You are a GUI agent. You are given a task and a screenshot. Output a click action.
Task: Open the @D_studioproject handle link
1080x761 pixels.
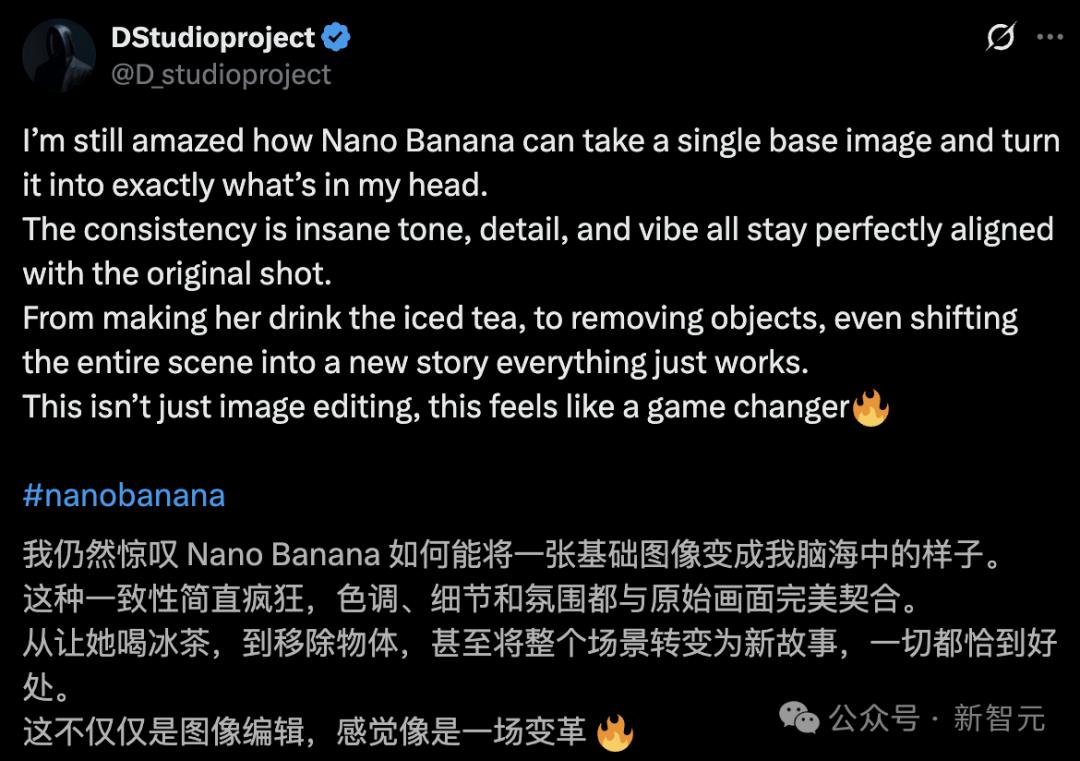(220, 74)
